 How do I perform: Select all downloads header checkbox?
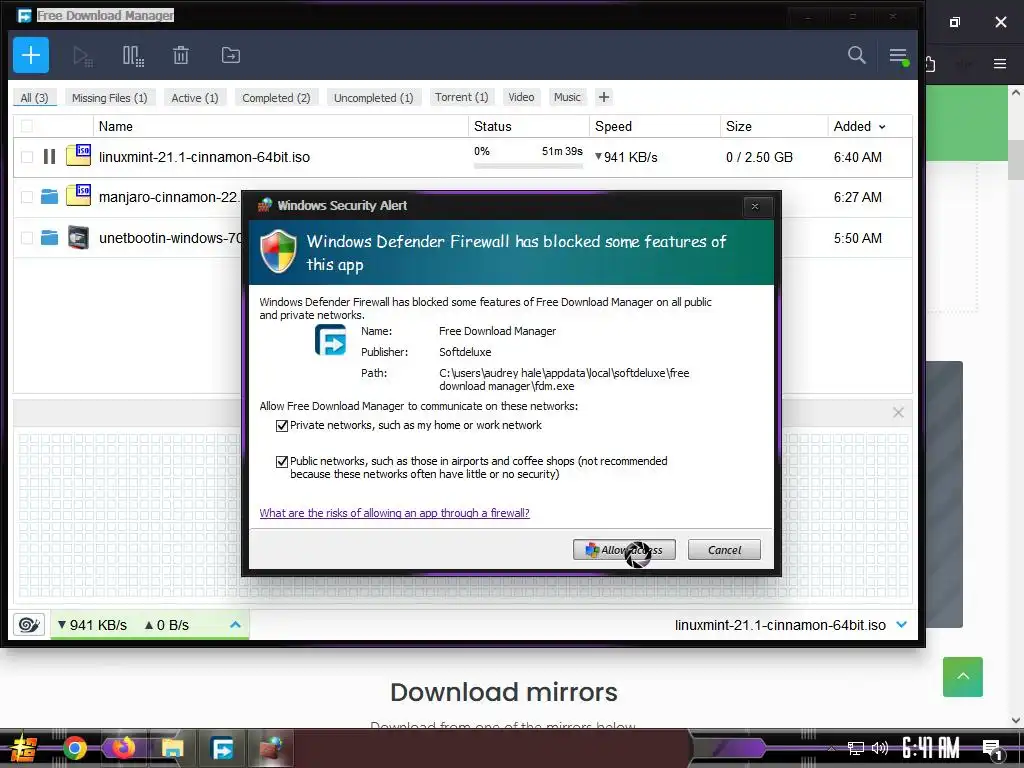click(27, 126)
